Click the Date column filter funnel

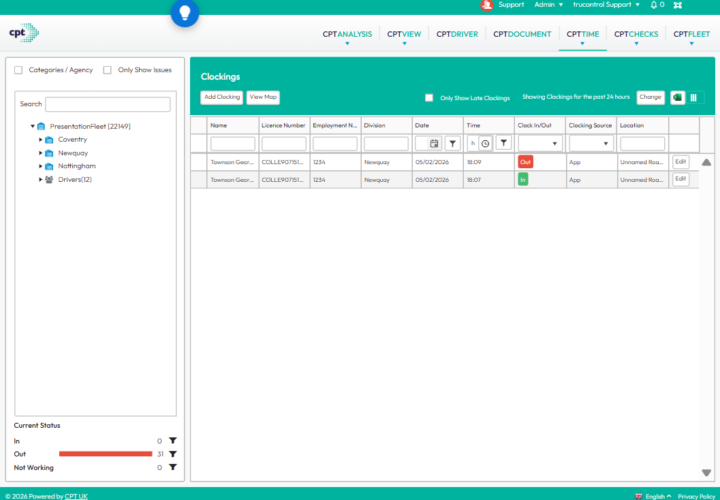452,144
